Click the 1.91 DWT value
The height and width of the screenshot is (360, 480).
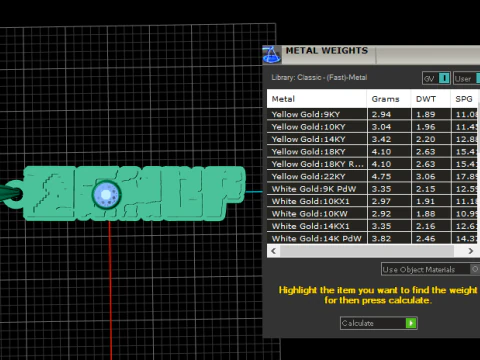click(x=425, y=201)
